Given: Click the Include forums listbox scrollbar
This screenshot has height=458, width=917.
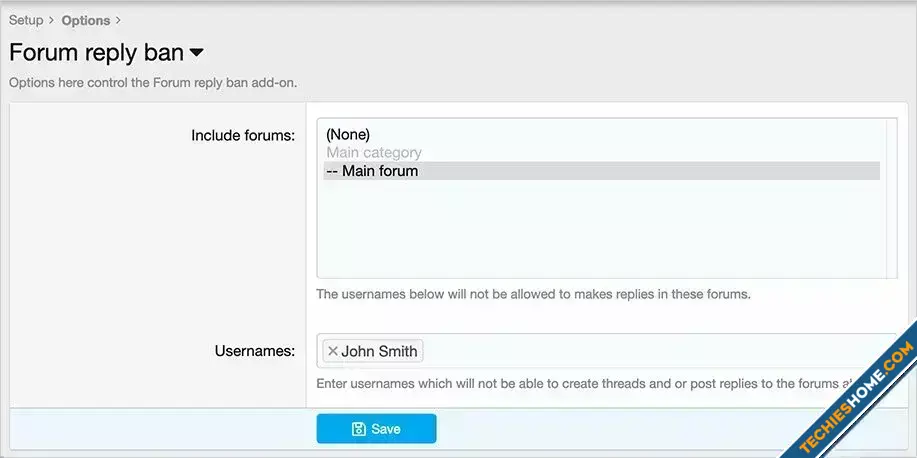Looking at the screenshot, I should tap(890, 198).
